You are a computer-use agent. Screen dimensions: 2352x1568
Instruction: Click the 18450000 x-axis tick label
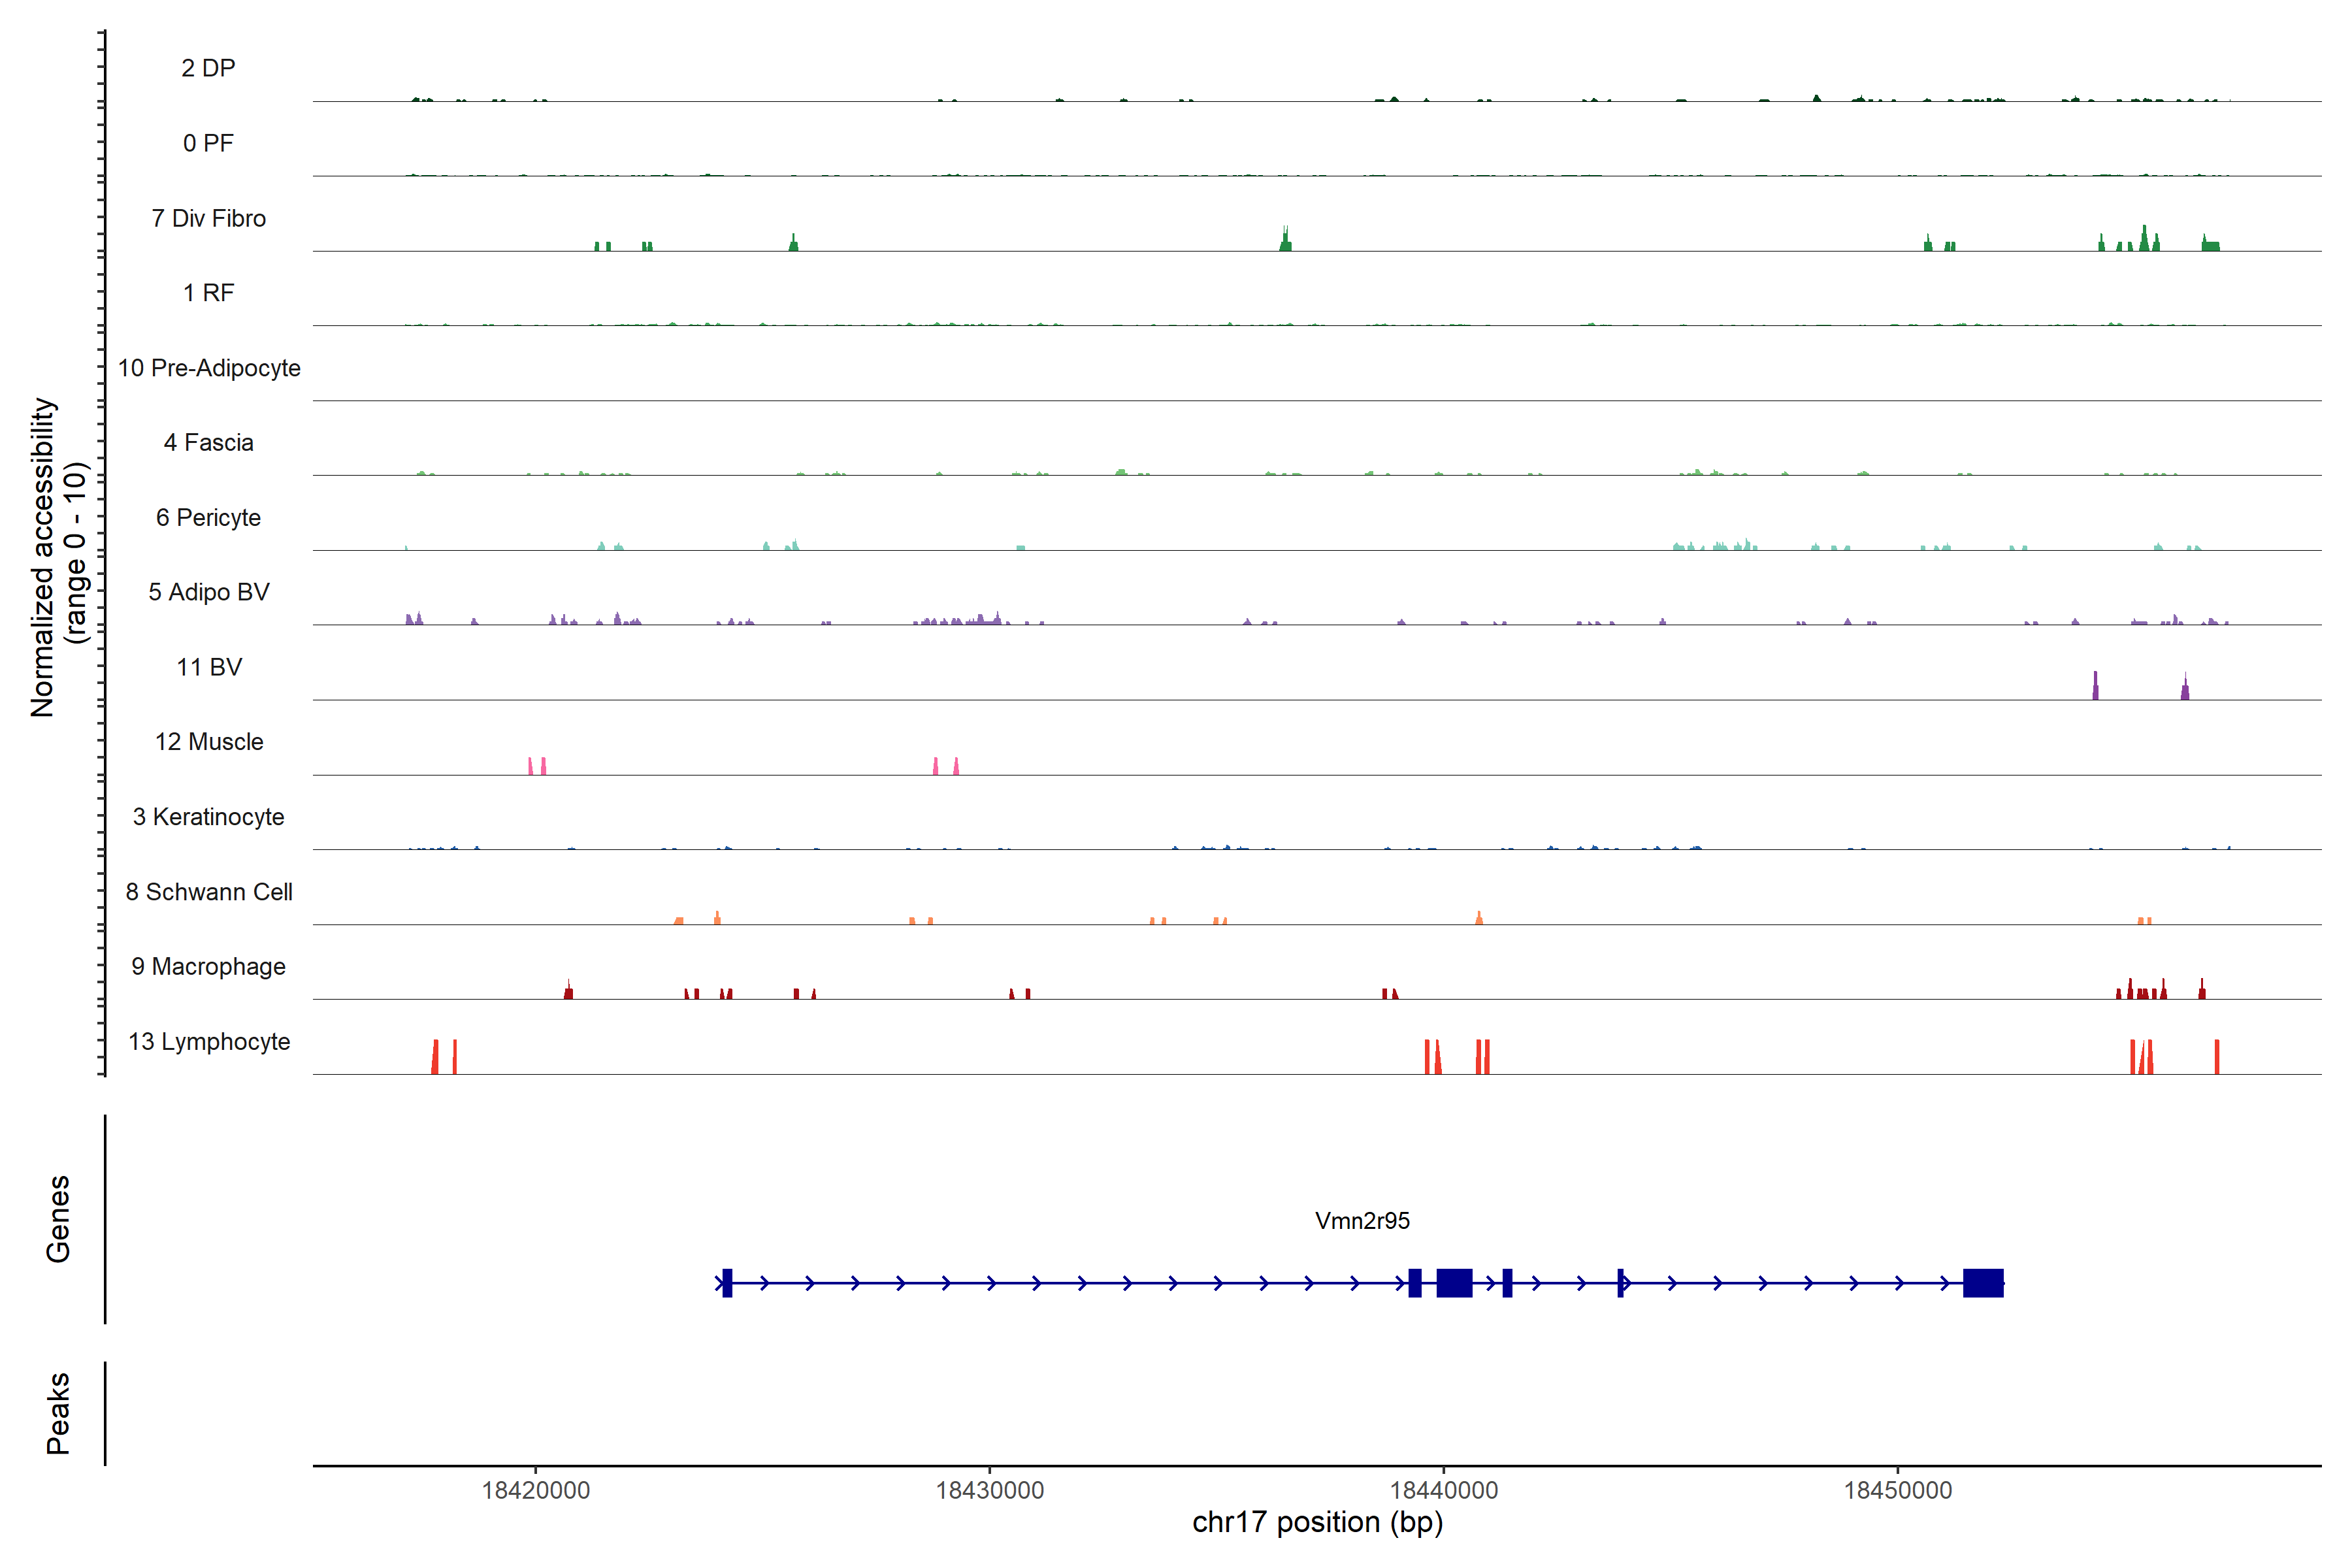point(1897,1490)
